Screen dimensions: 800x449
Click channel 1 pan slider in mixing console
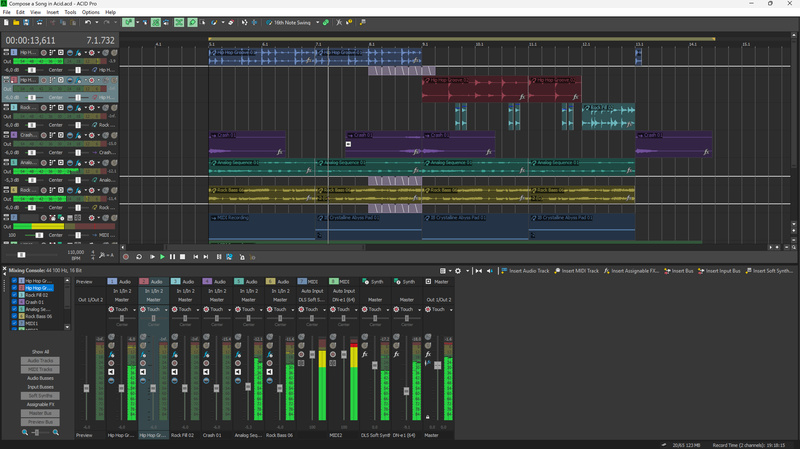(121, 318)
